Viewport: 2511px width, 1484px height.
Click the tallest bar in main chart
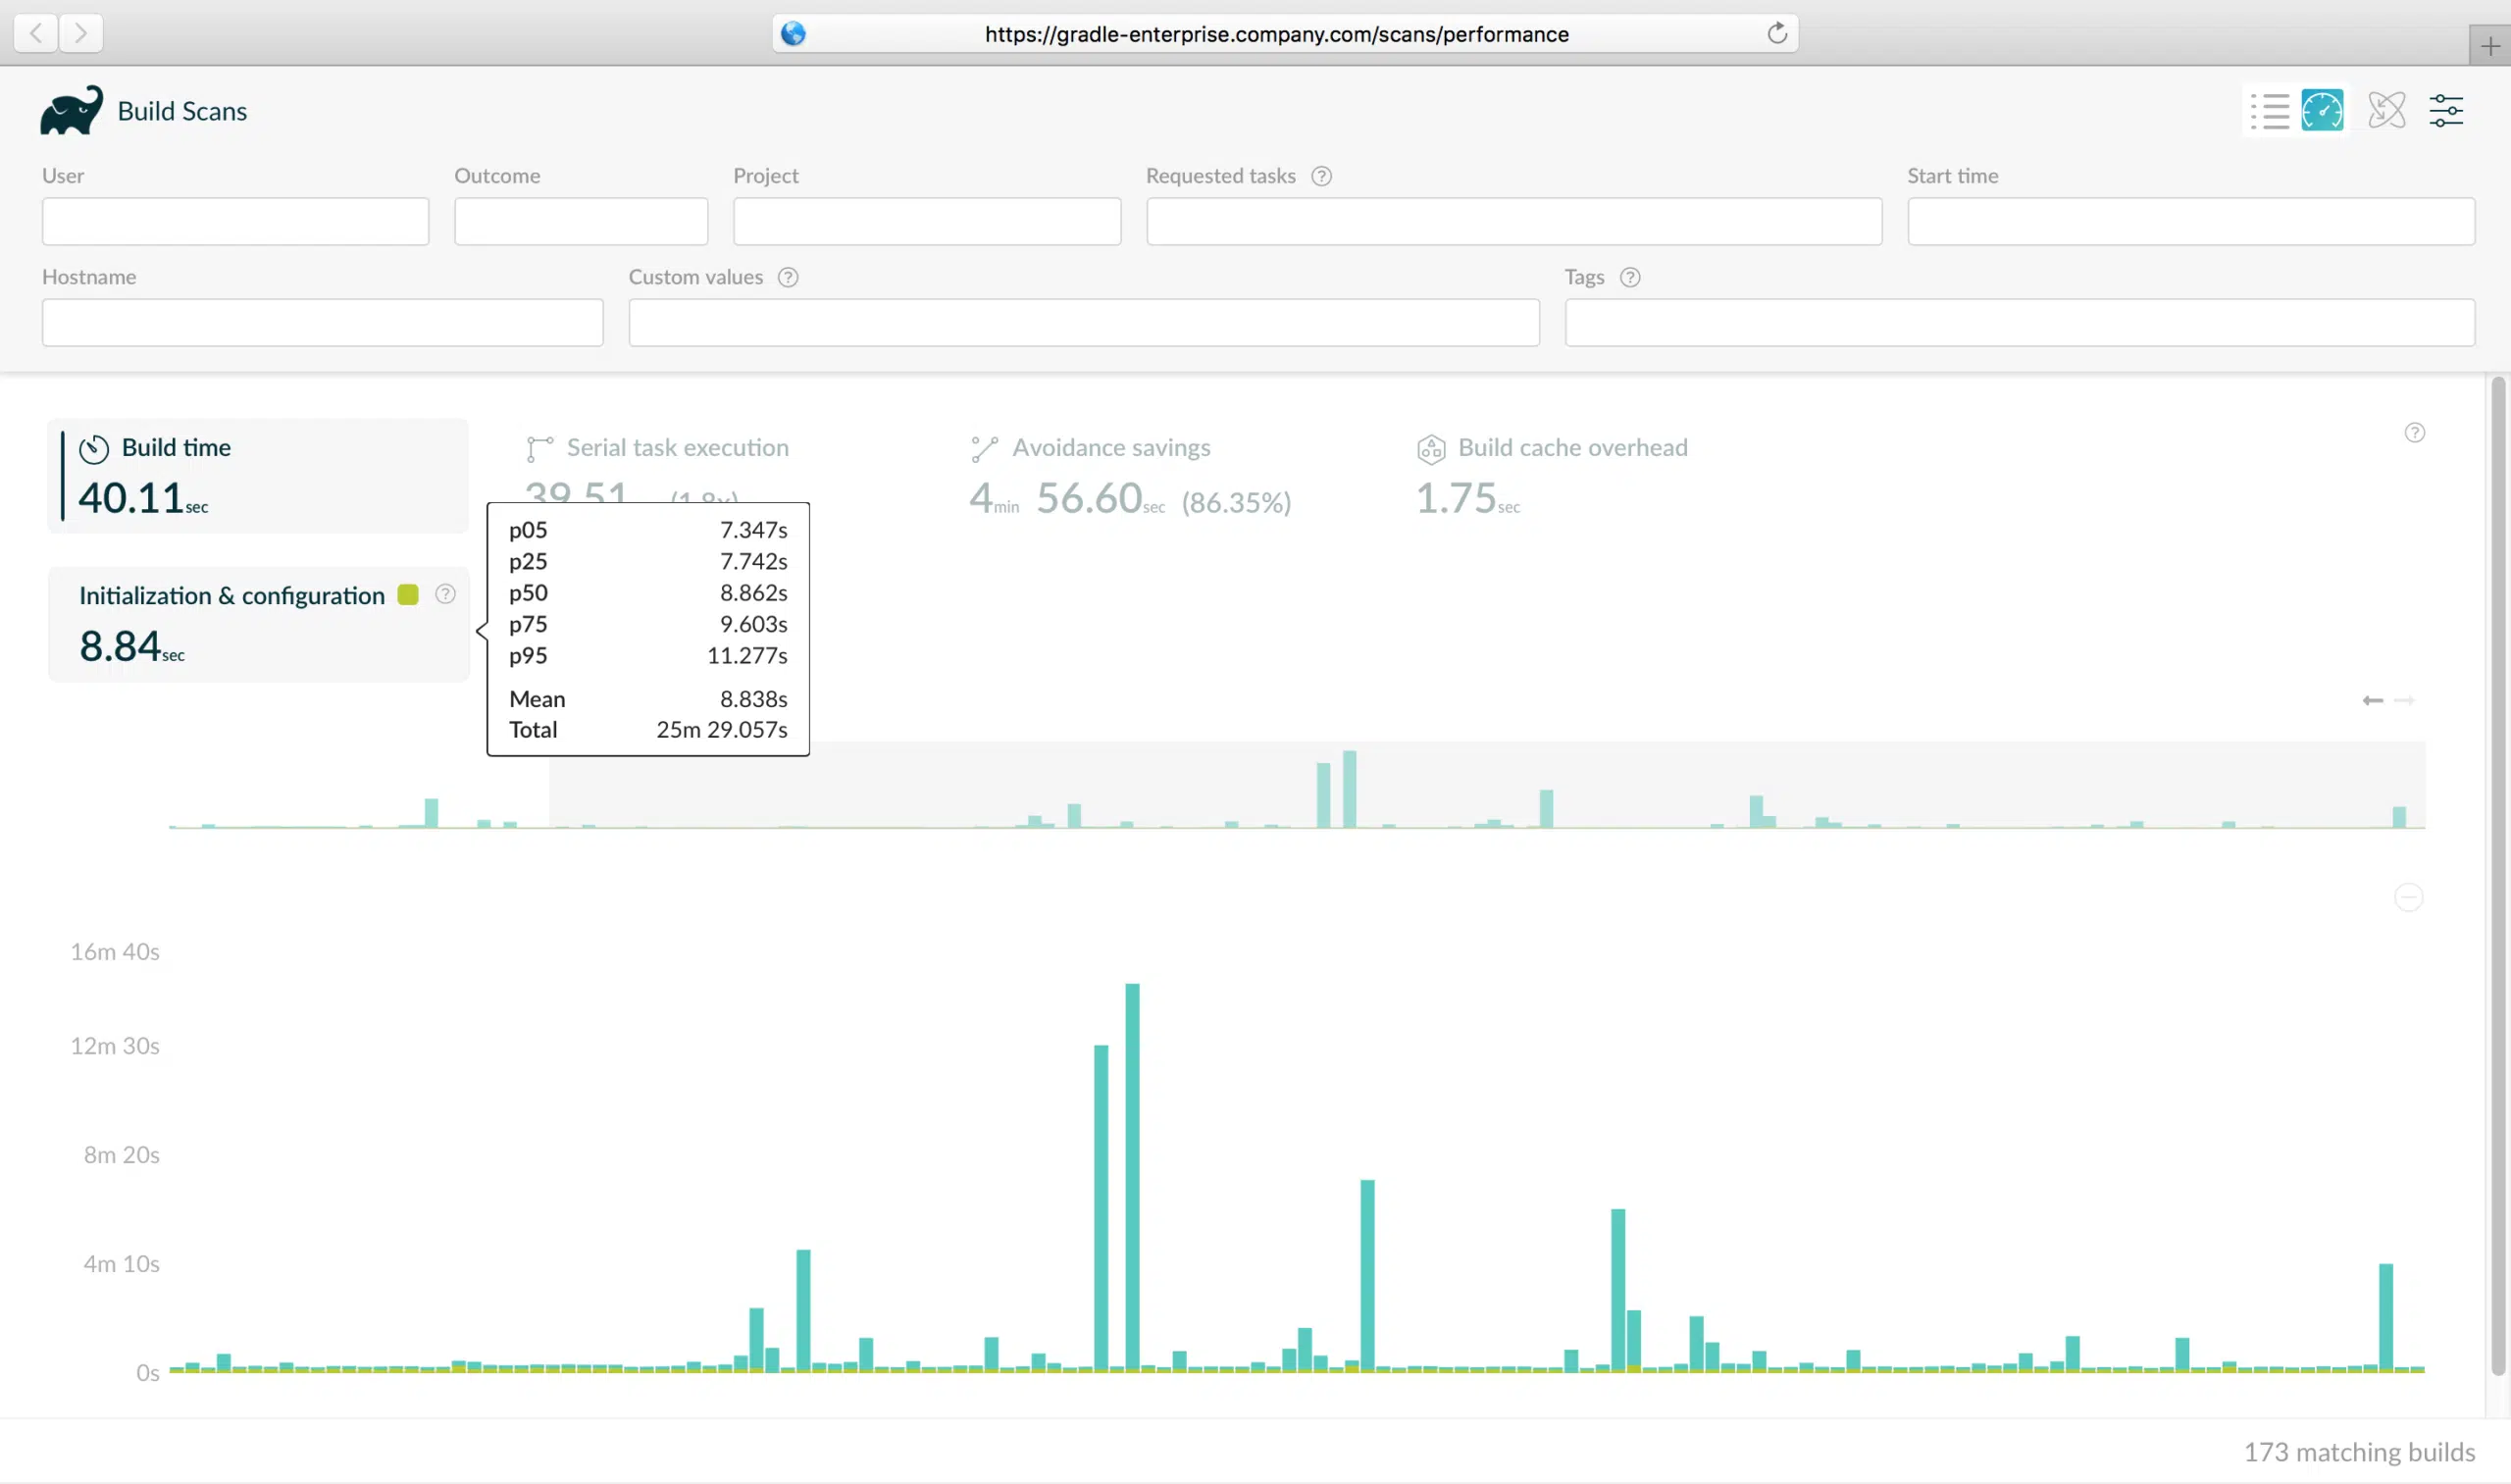1132,1177
